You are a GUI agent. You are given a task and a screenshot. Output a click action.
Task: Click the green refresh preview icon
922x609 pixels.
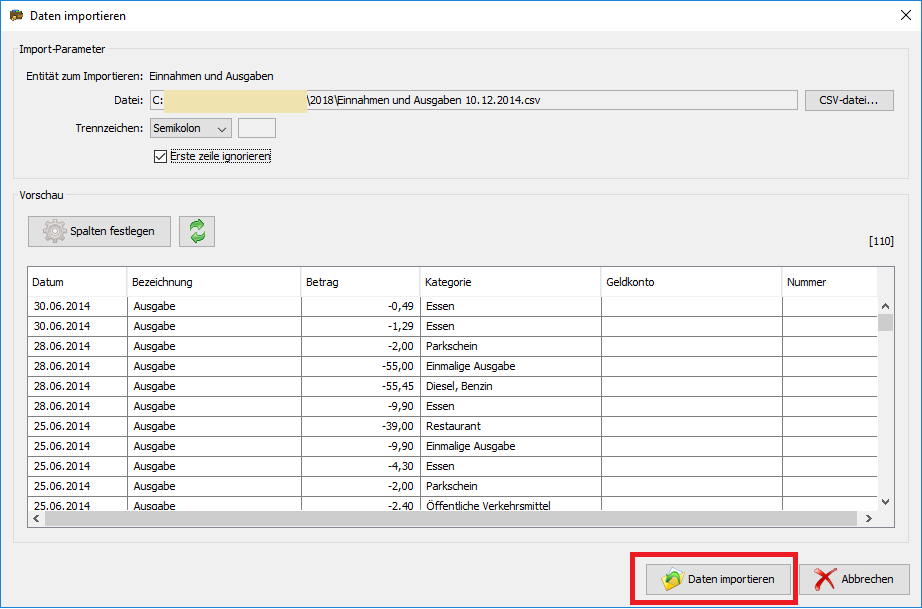tap(197, 231)
